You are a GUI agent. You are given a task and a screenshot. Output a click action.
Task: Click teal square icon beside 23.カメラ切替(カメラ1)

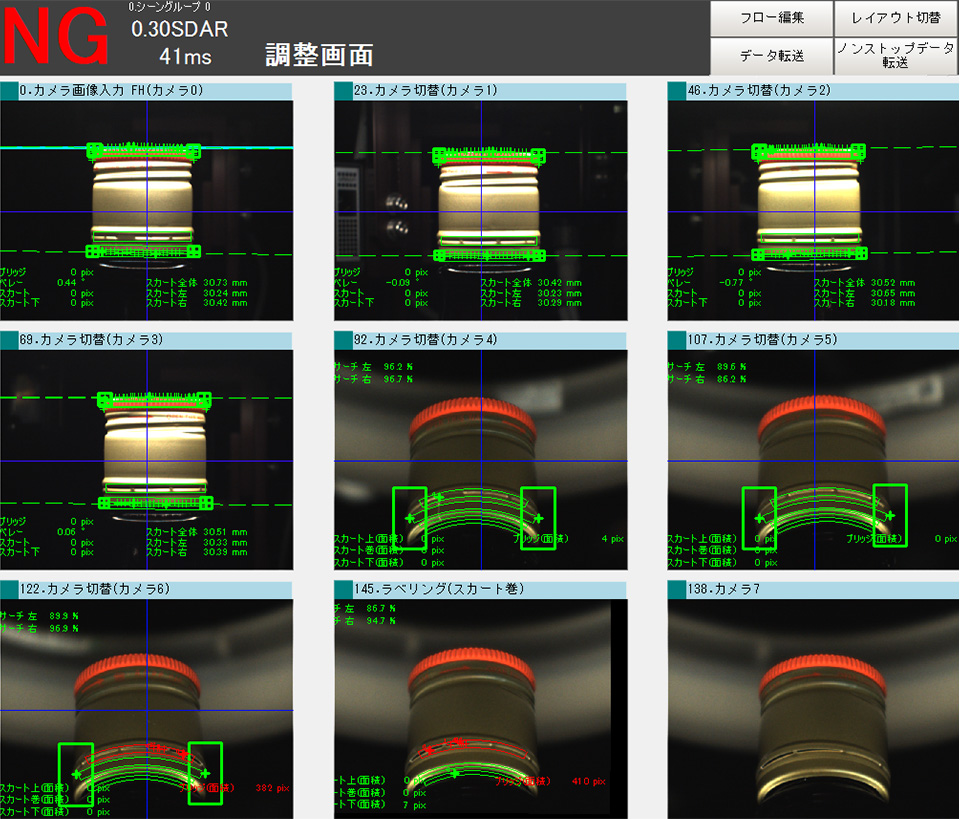pyautogui.click(x=343, y=91)
